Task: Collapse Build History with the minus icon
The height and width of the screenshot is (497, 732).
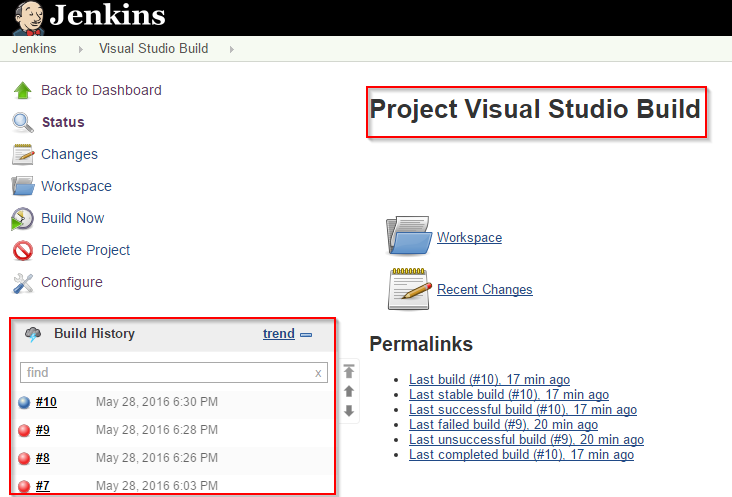Action: click(x=306, y=335)
